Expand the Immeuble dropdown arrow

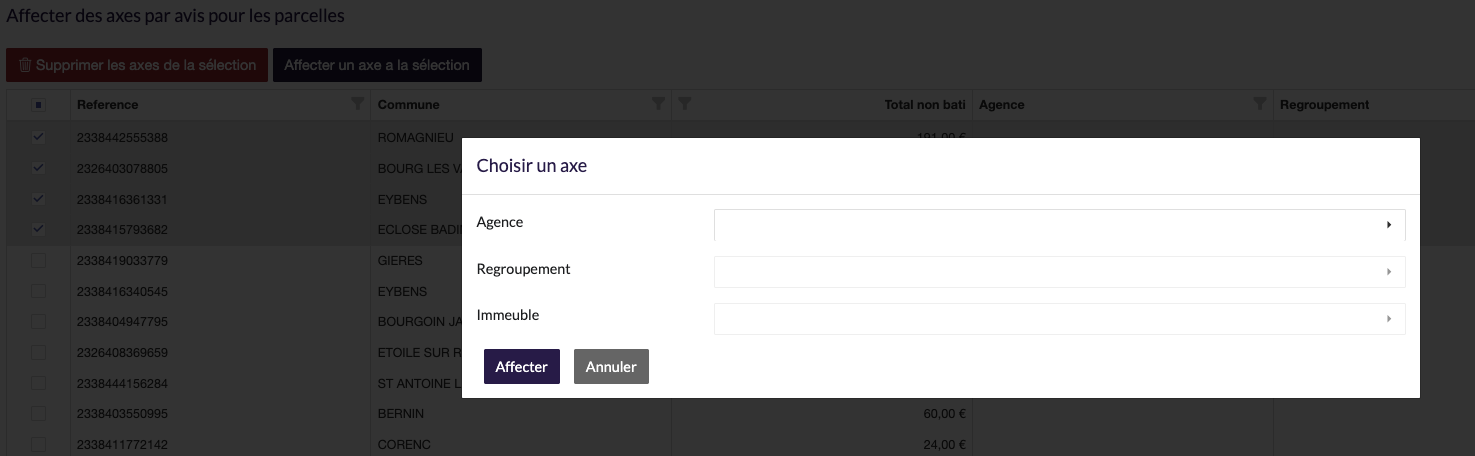pyautogui.click(x=1389, y=319)
